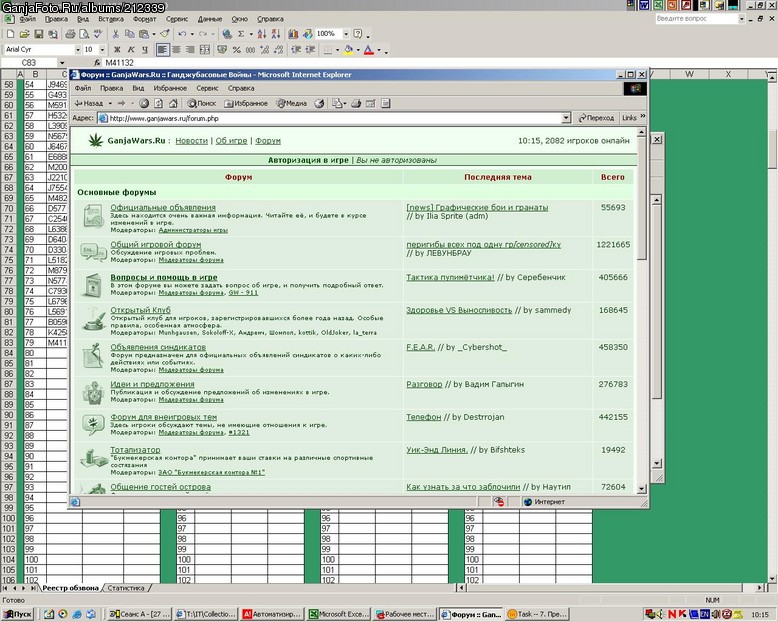Open Медиа panel in Internet Explorer toolbar
Screen dimensions: 778x622
(292, 103)
